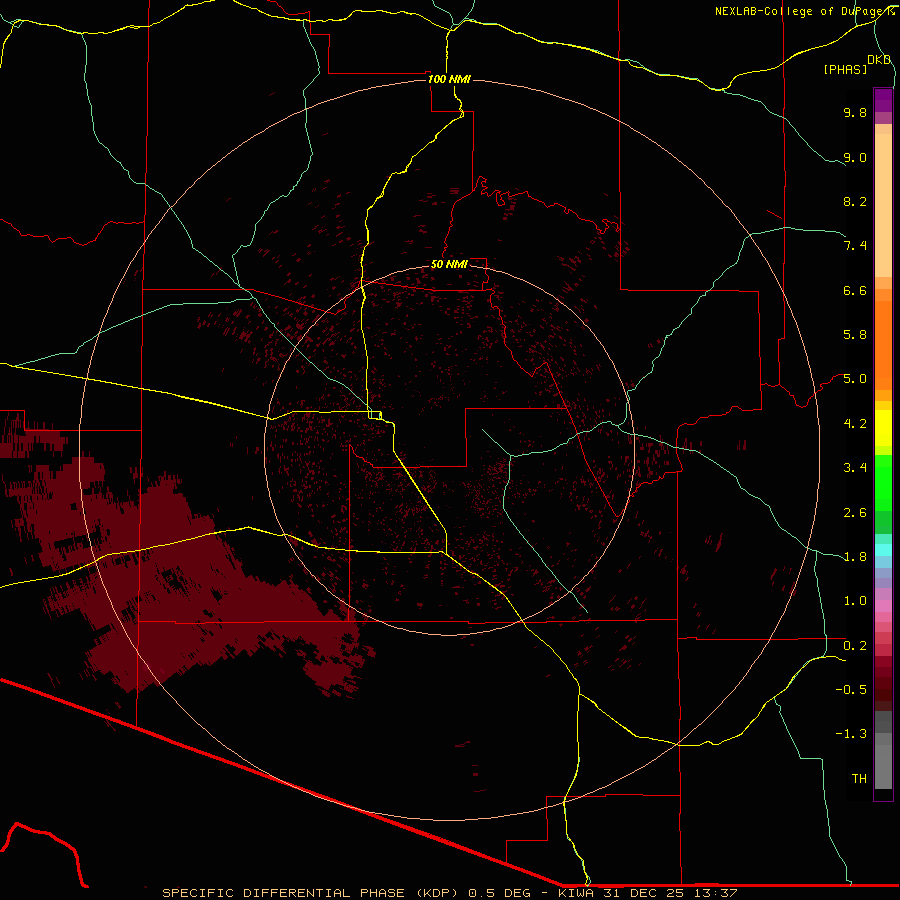The image size is (900, 900).
Task: Click the 13:37 timestamp
Action: click(717, 893)
